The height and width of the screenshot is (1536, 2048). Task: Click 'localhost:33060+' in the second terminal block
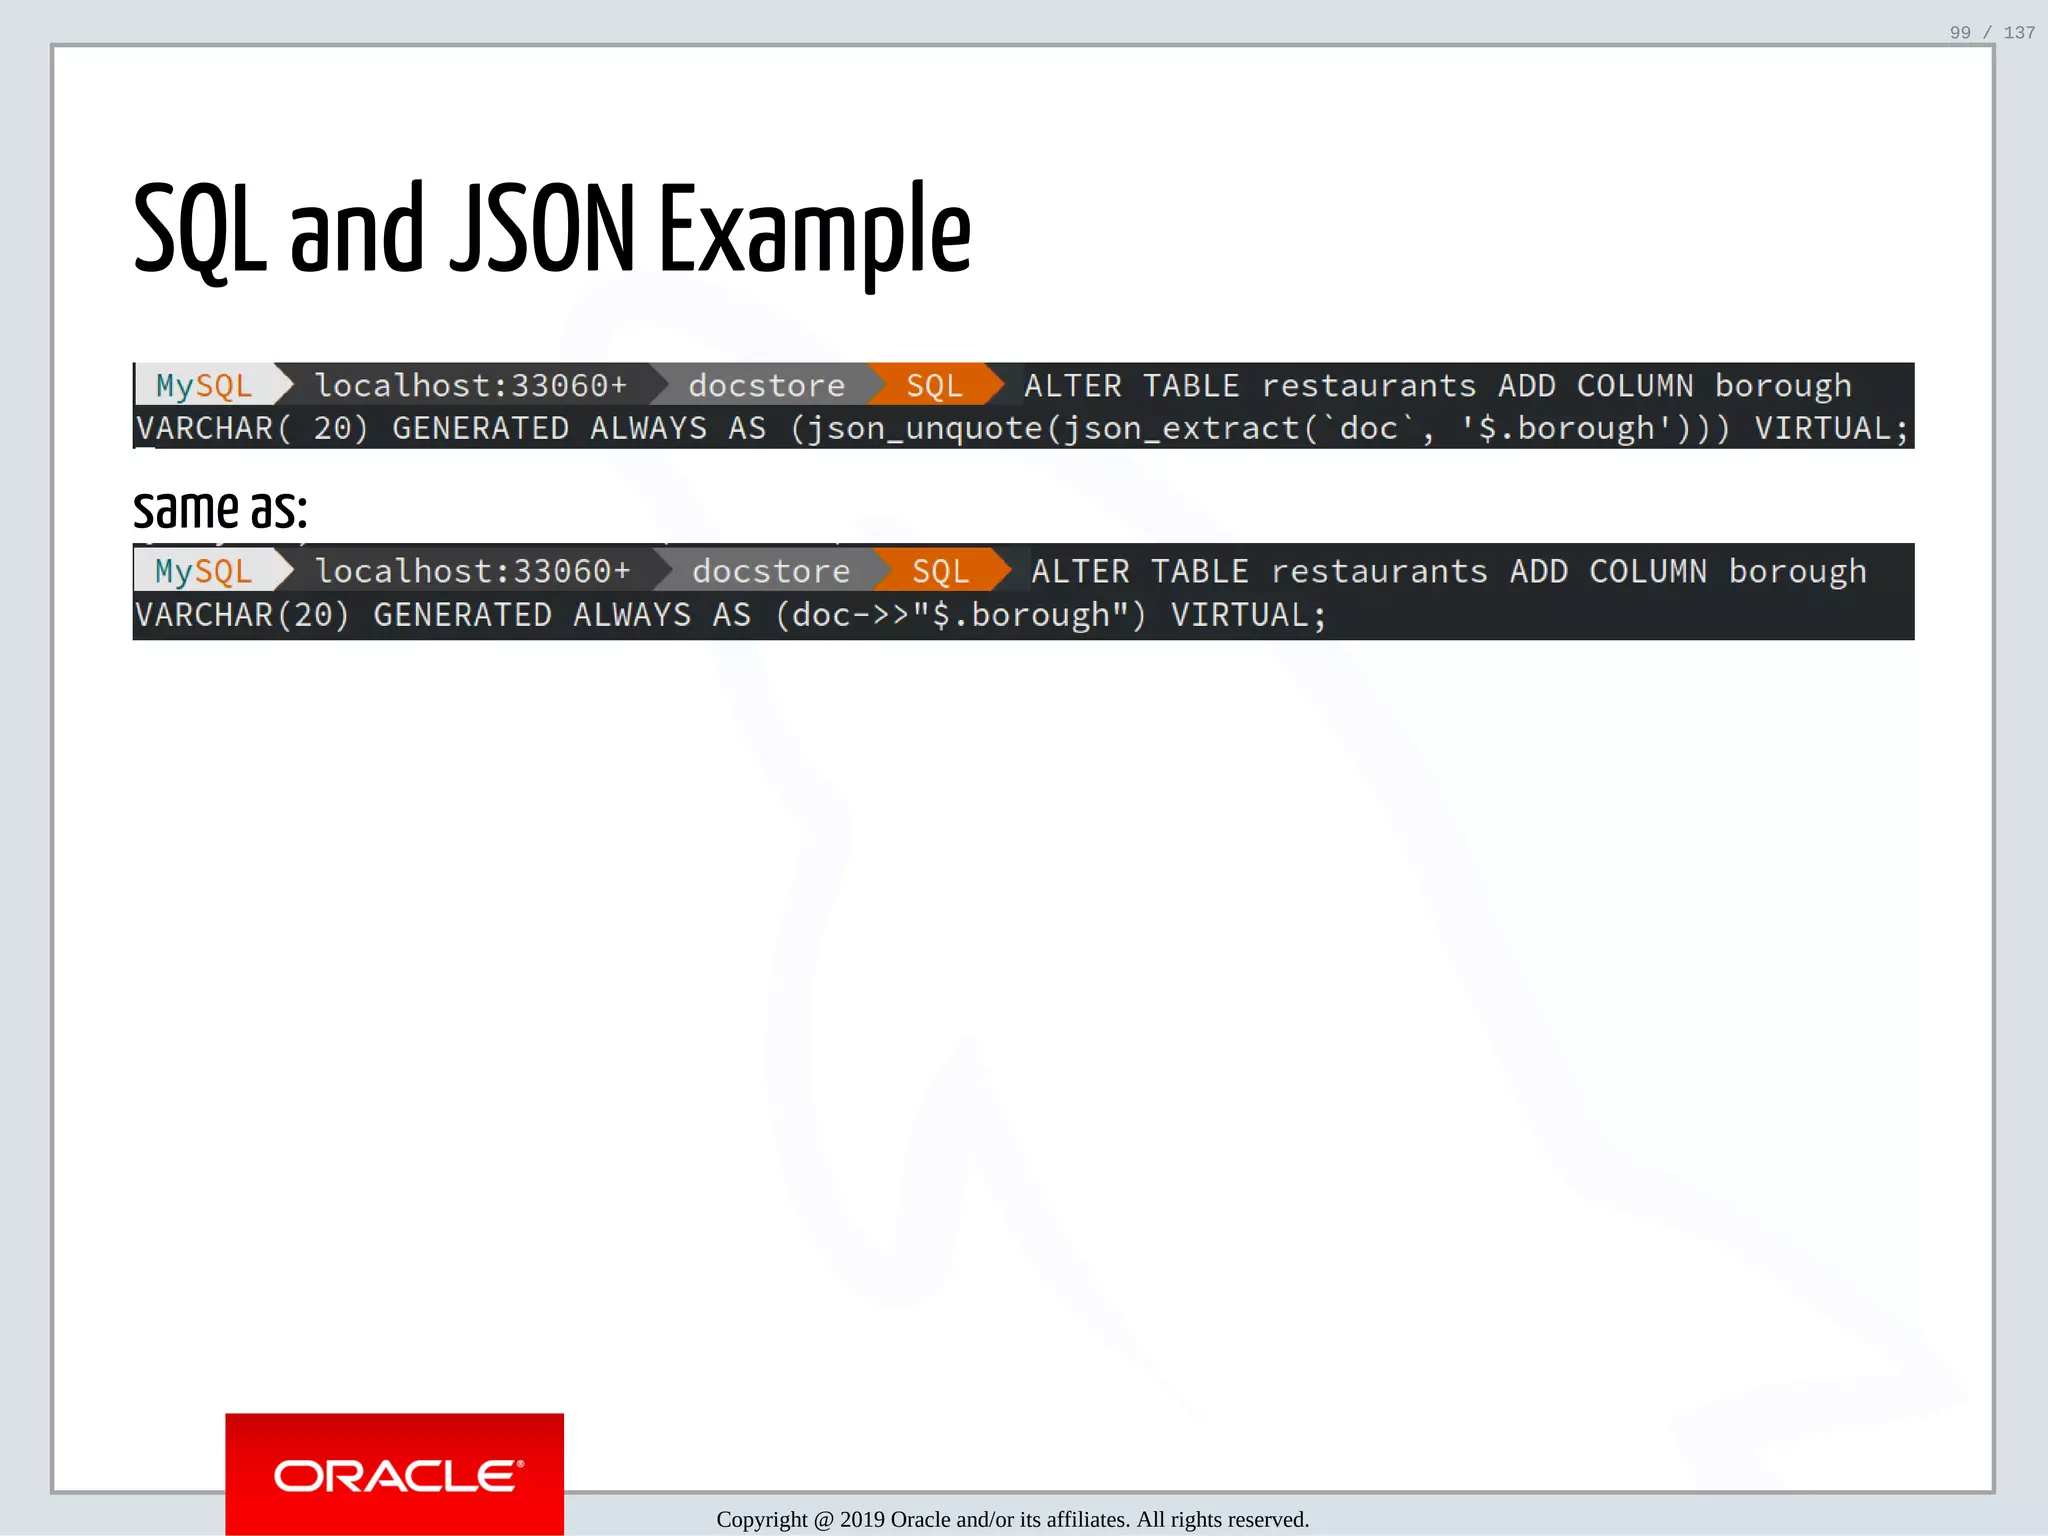473,571
